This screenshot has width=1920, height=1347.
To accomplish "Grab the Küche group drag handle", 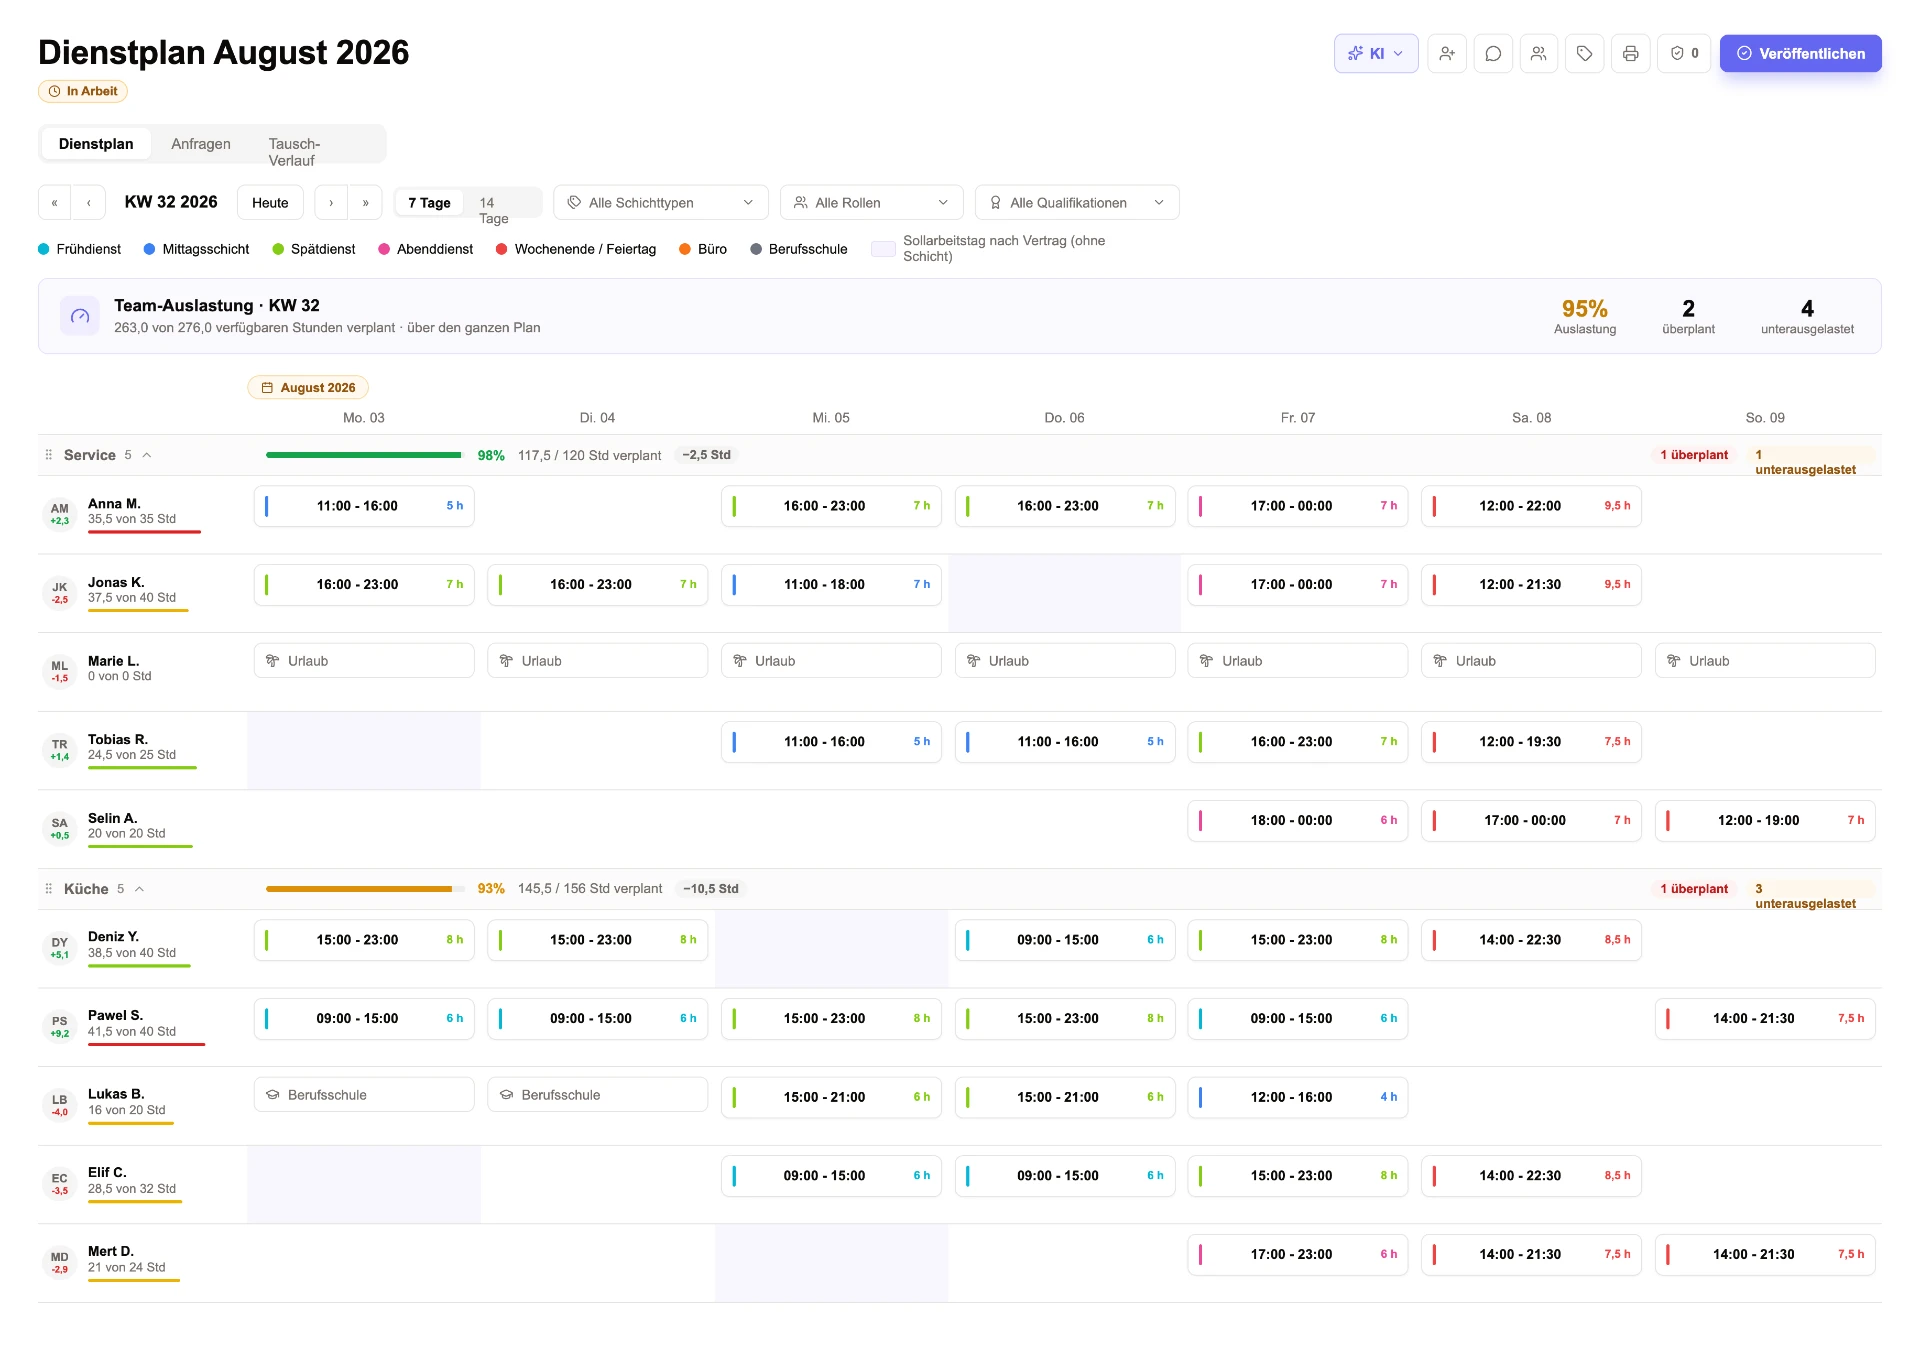I will pyautogui.click(x=48, y=889).
